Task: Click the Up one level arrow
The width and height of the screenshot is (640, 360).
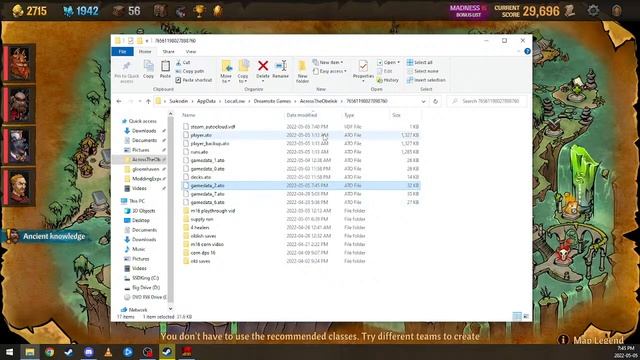Action: (x=149, y=101)
